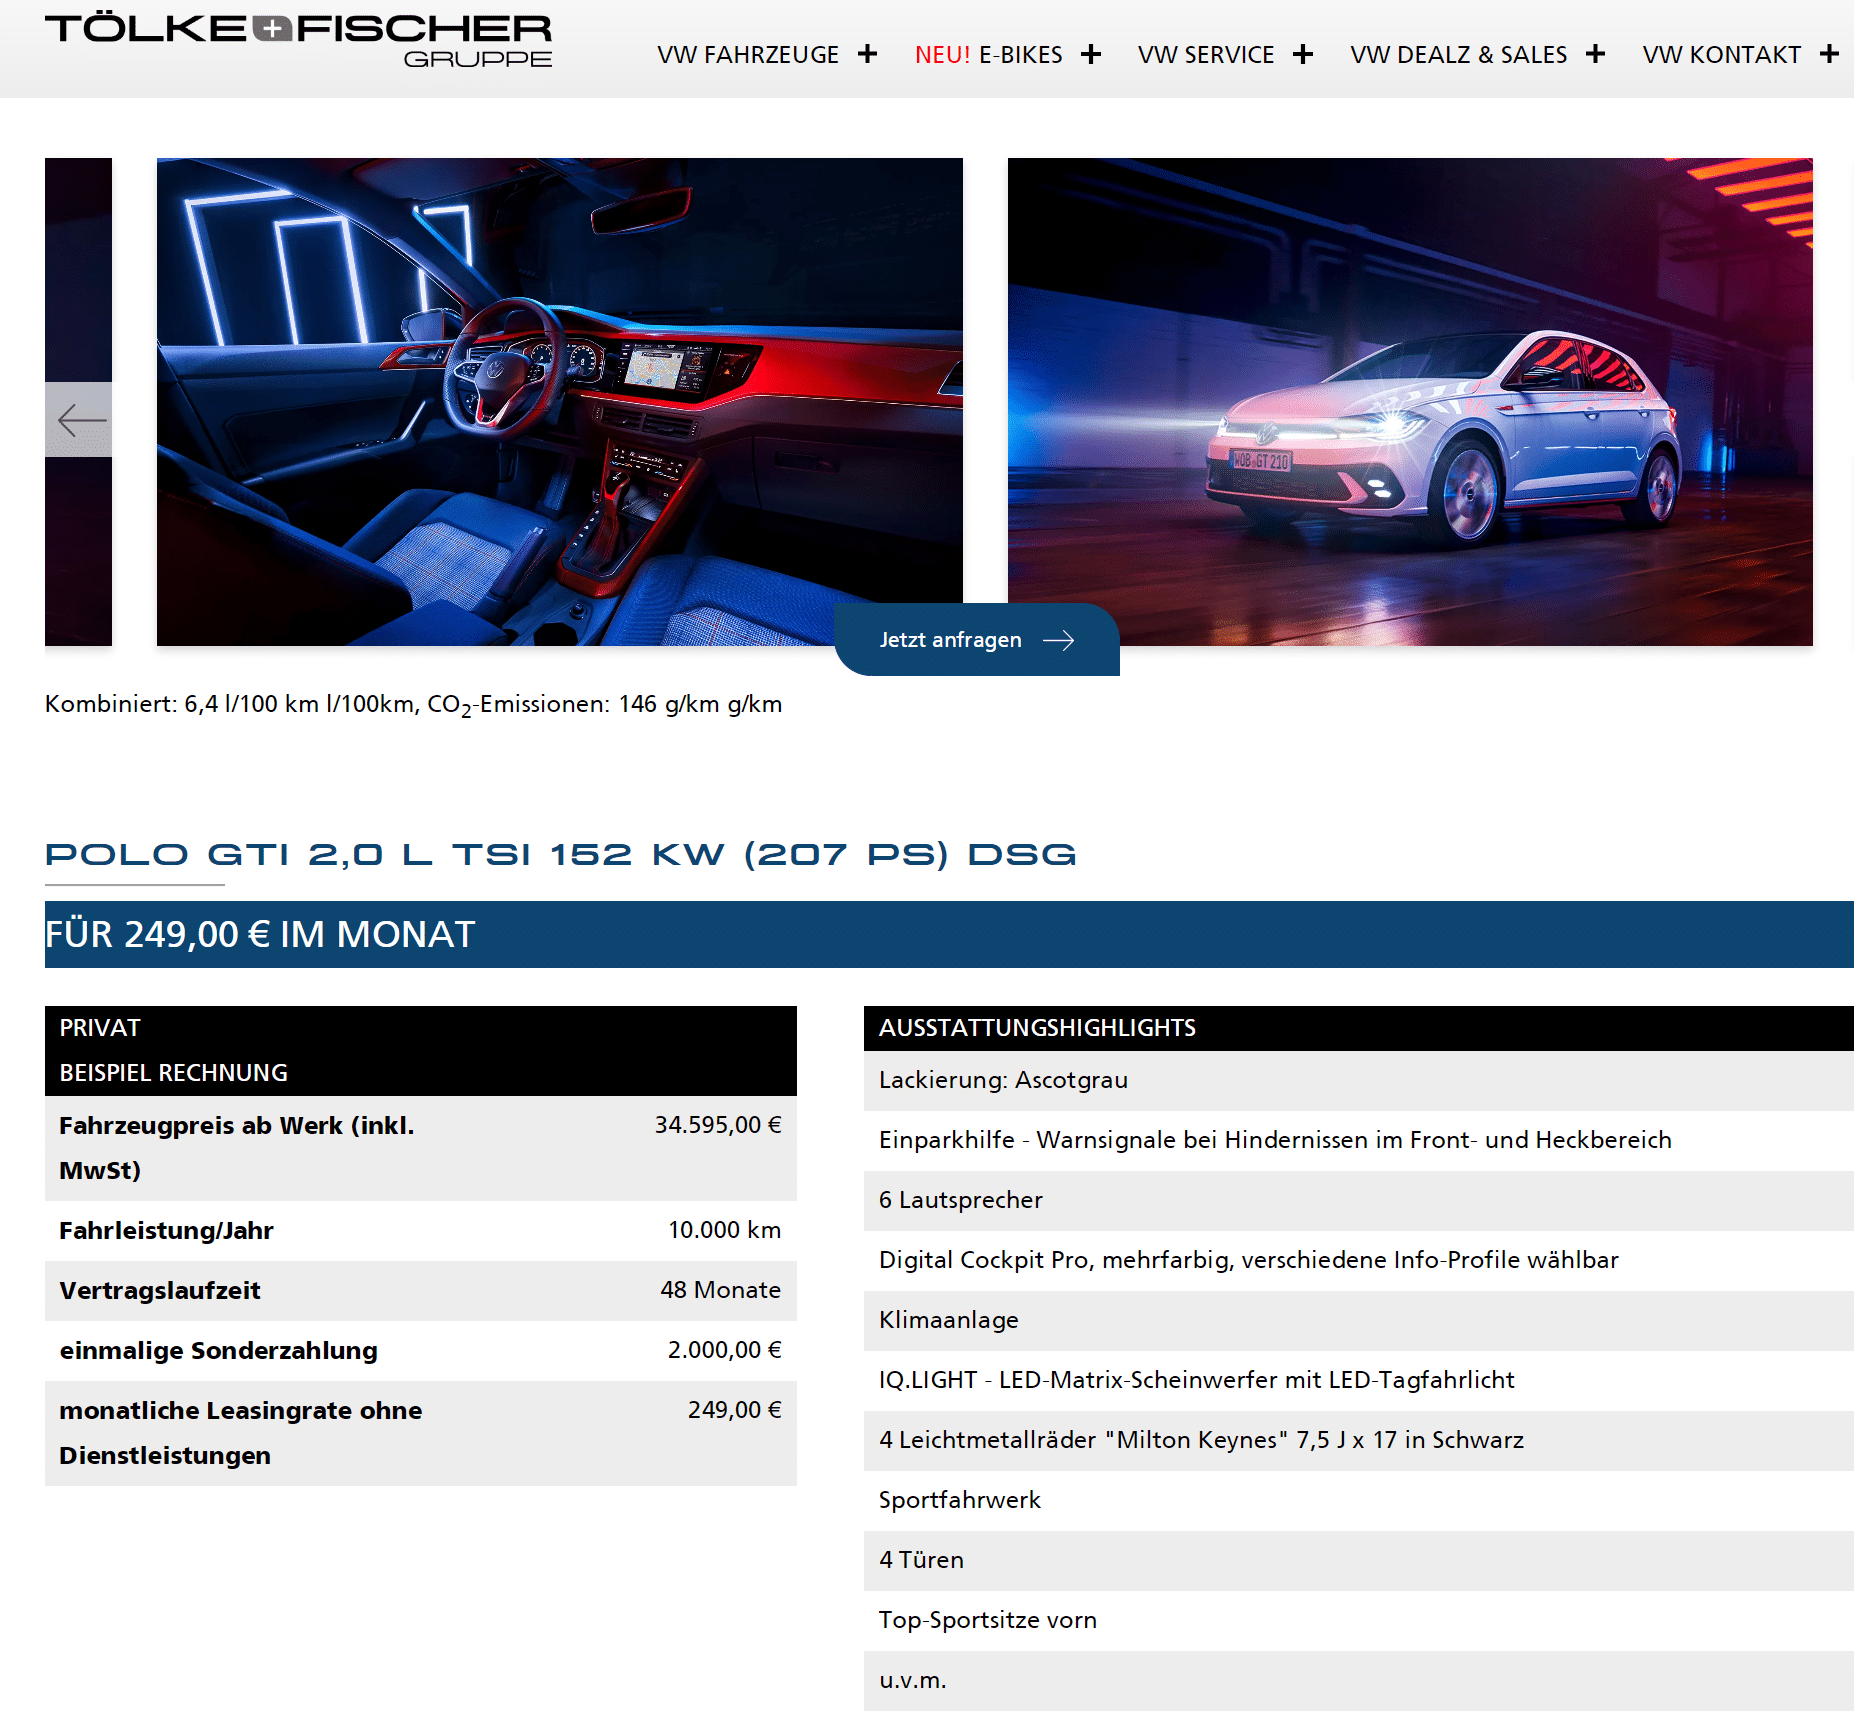View the Polo GTI exterior photo
This screenshot has height=1722, width=1854.
point(1410,402)
